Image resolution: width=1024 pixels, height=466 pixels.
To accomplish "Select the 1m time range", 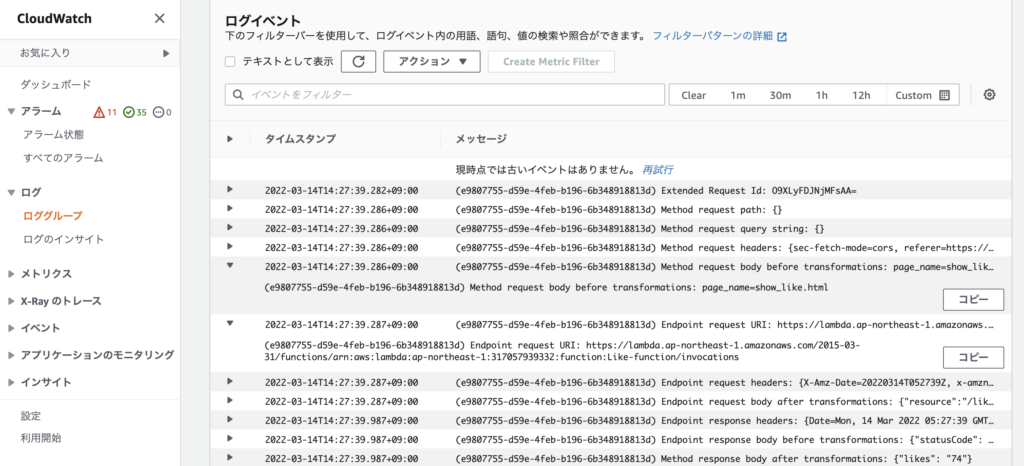I will click(x=738, y=95).
